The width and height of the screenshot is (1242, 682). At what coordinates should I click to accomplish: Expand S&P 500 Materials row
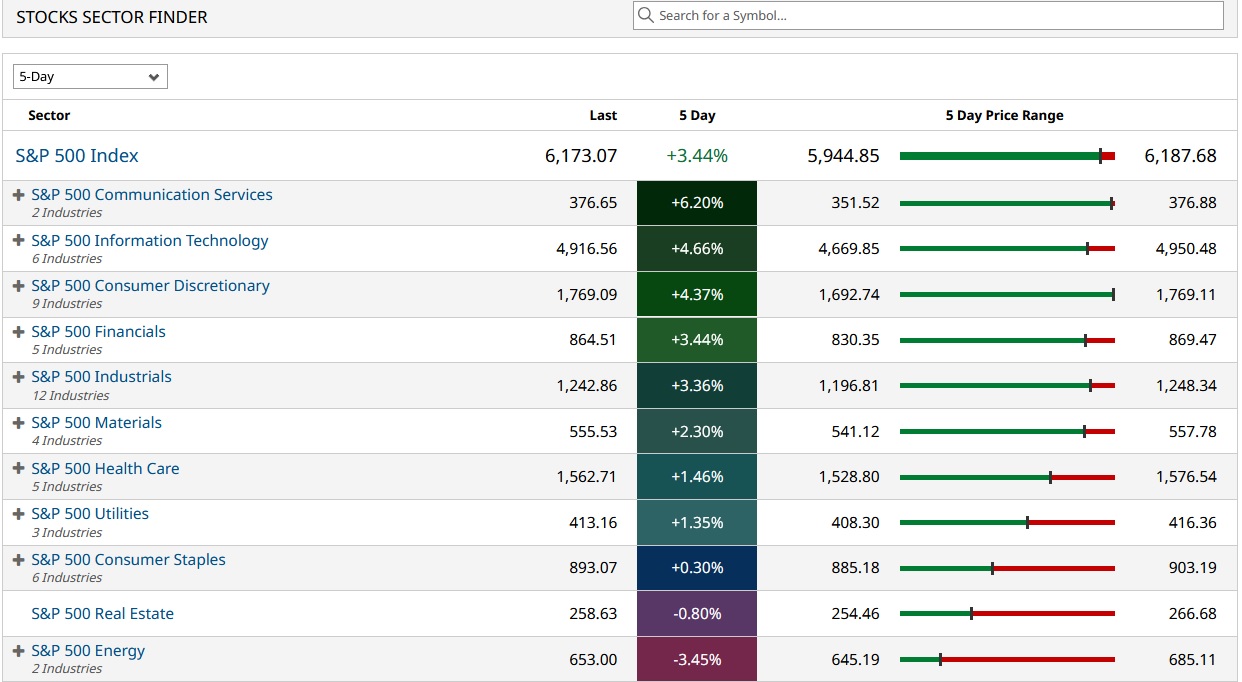(x=18, y=423)
